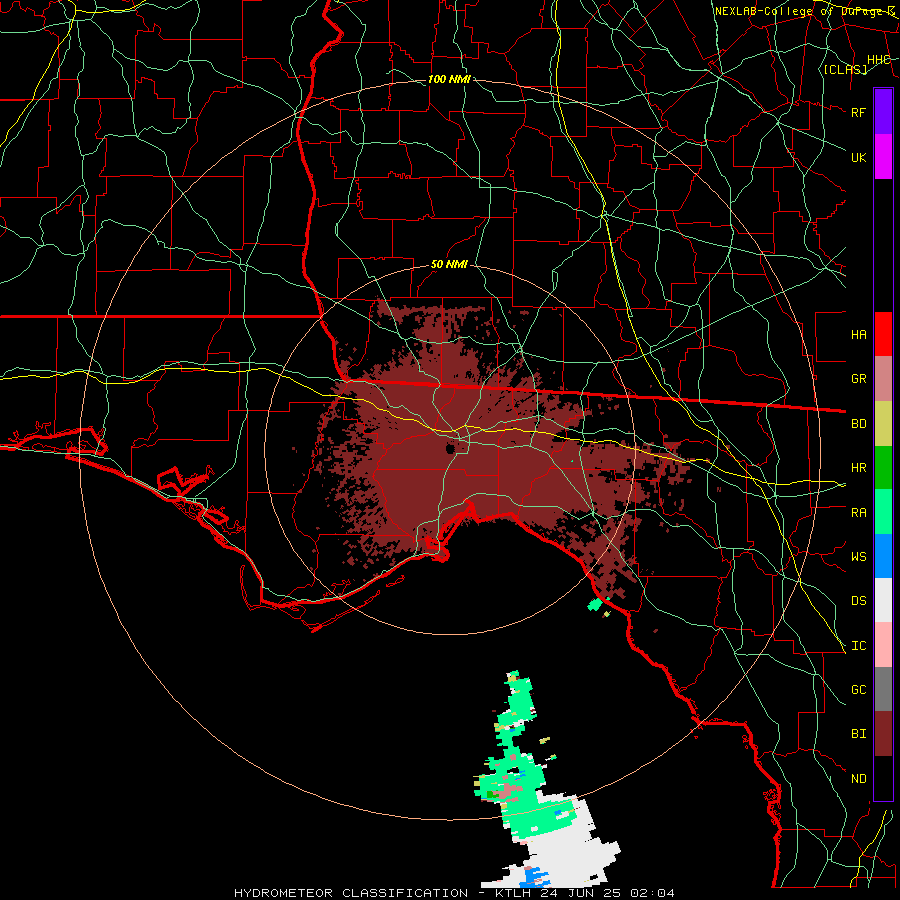Click the BD legend label

[858, 424]
